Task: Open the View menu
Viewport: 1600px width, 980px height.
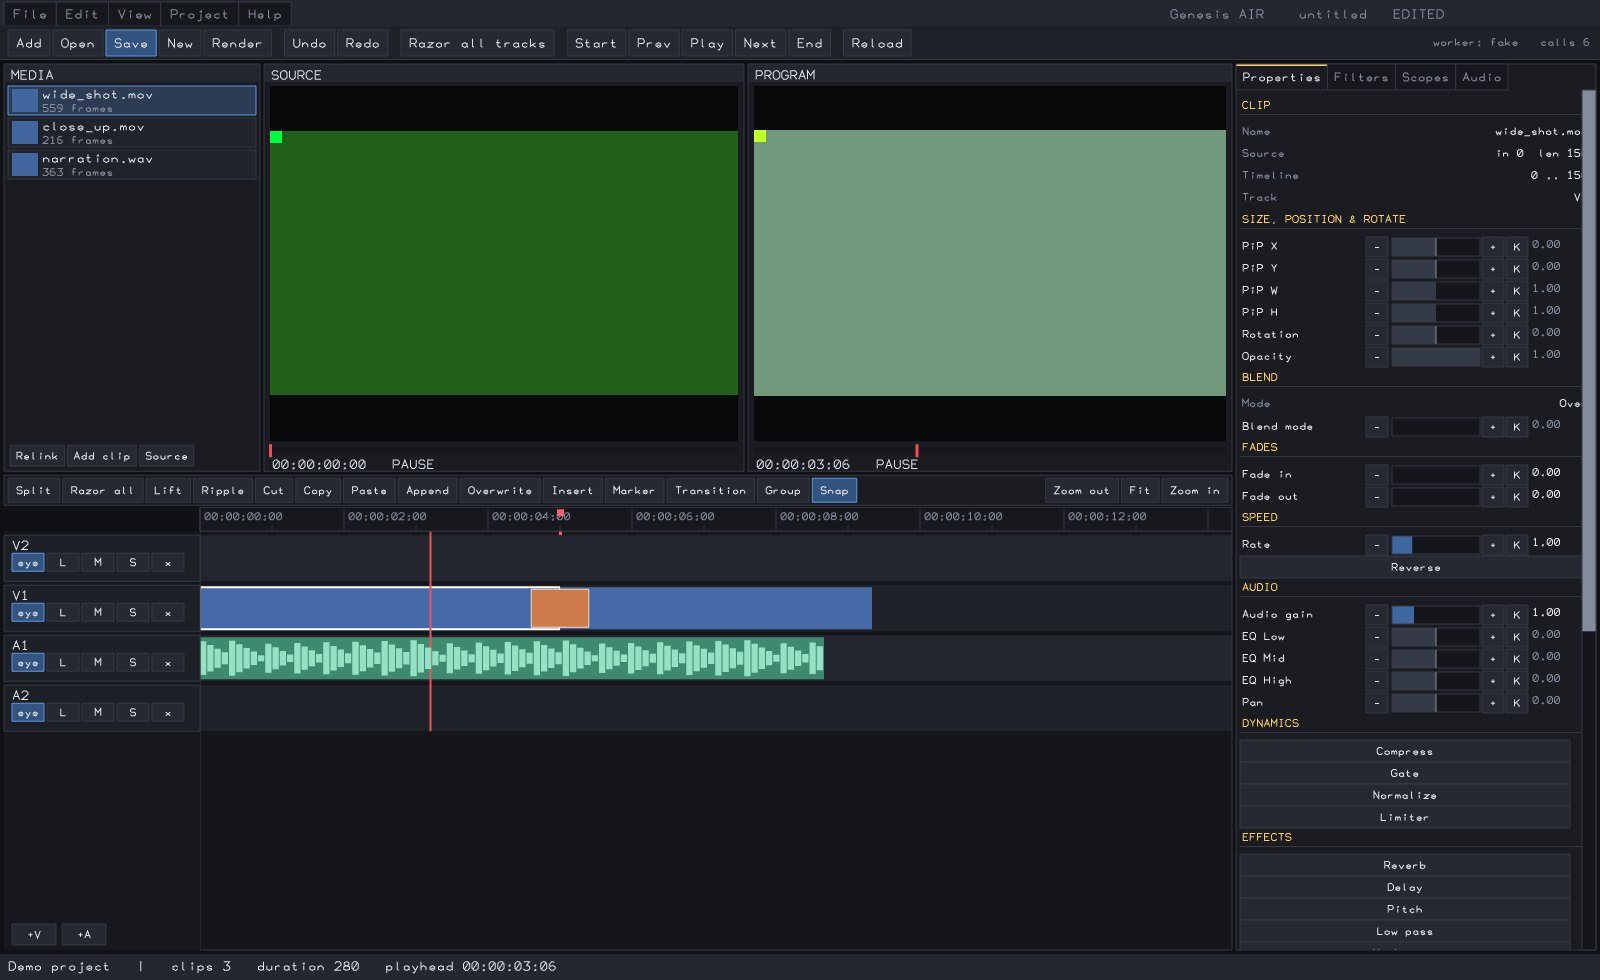Action: (135, 14)
